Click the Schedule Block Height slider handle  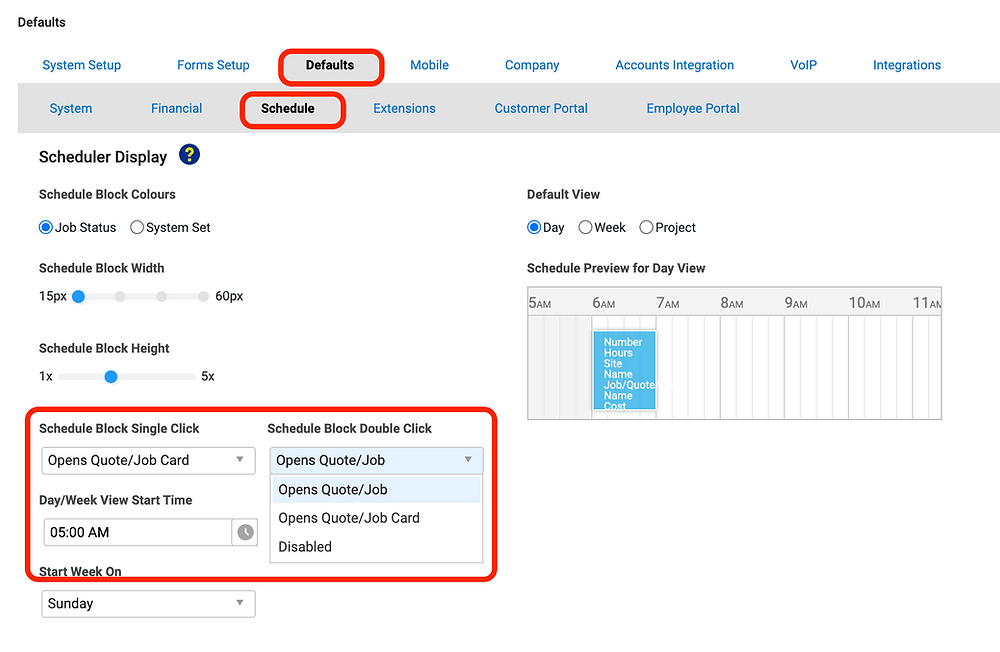[111, 377]
